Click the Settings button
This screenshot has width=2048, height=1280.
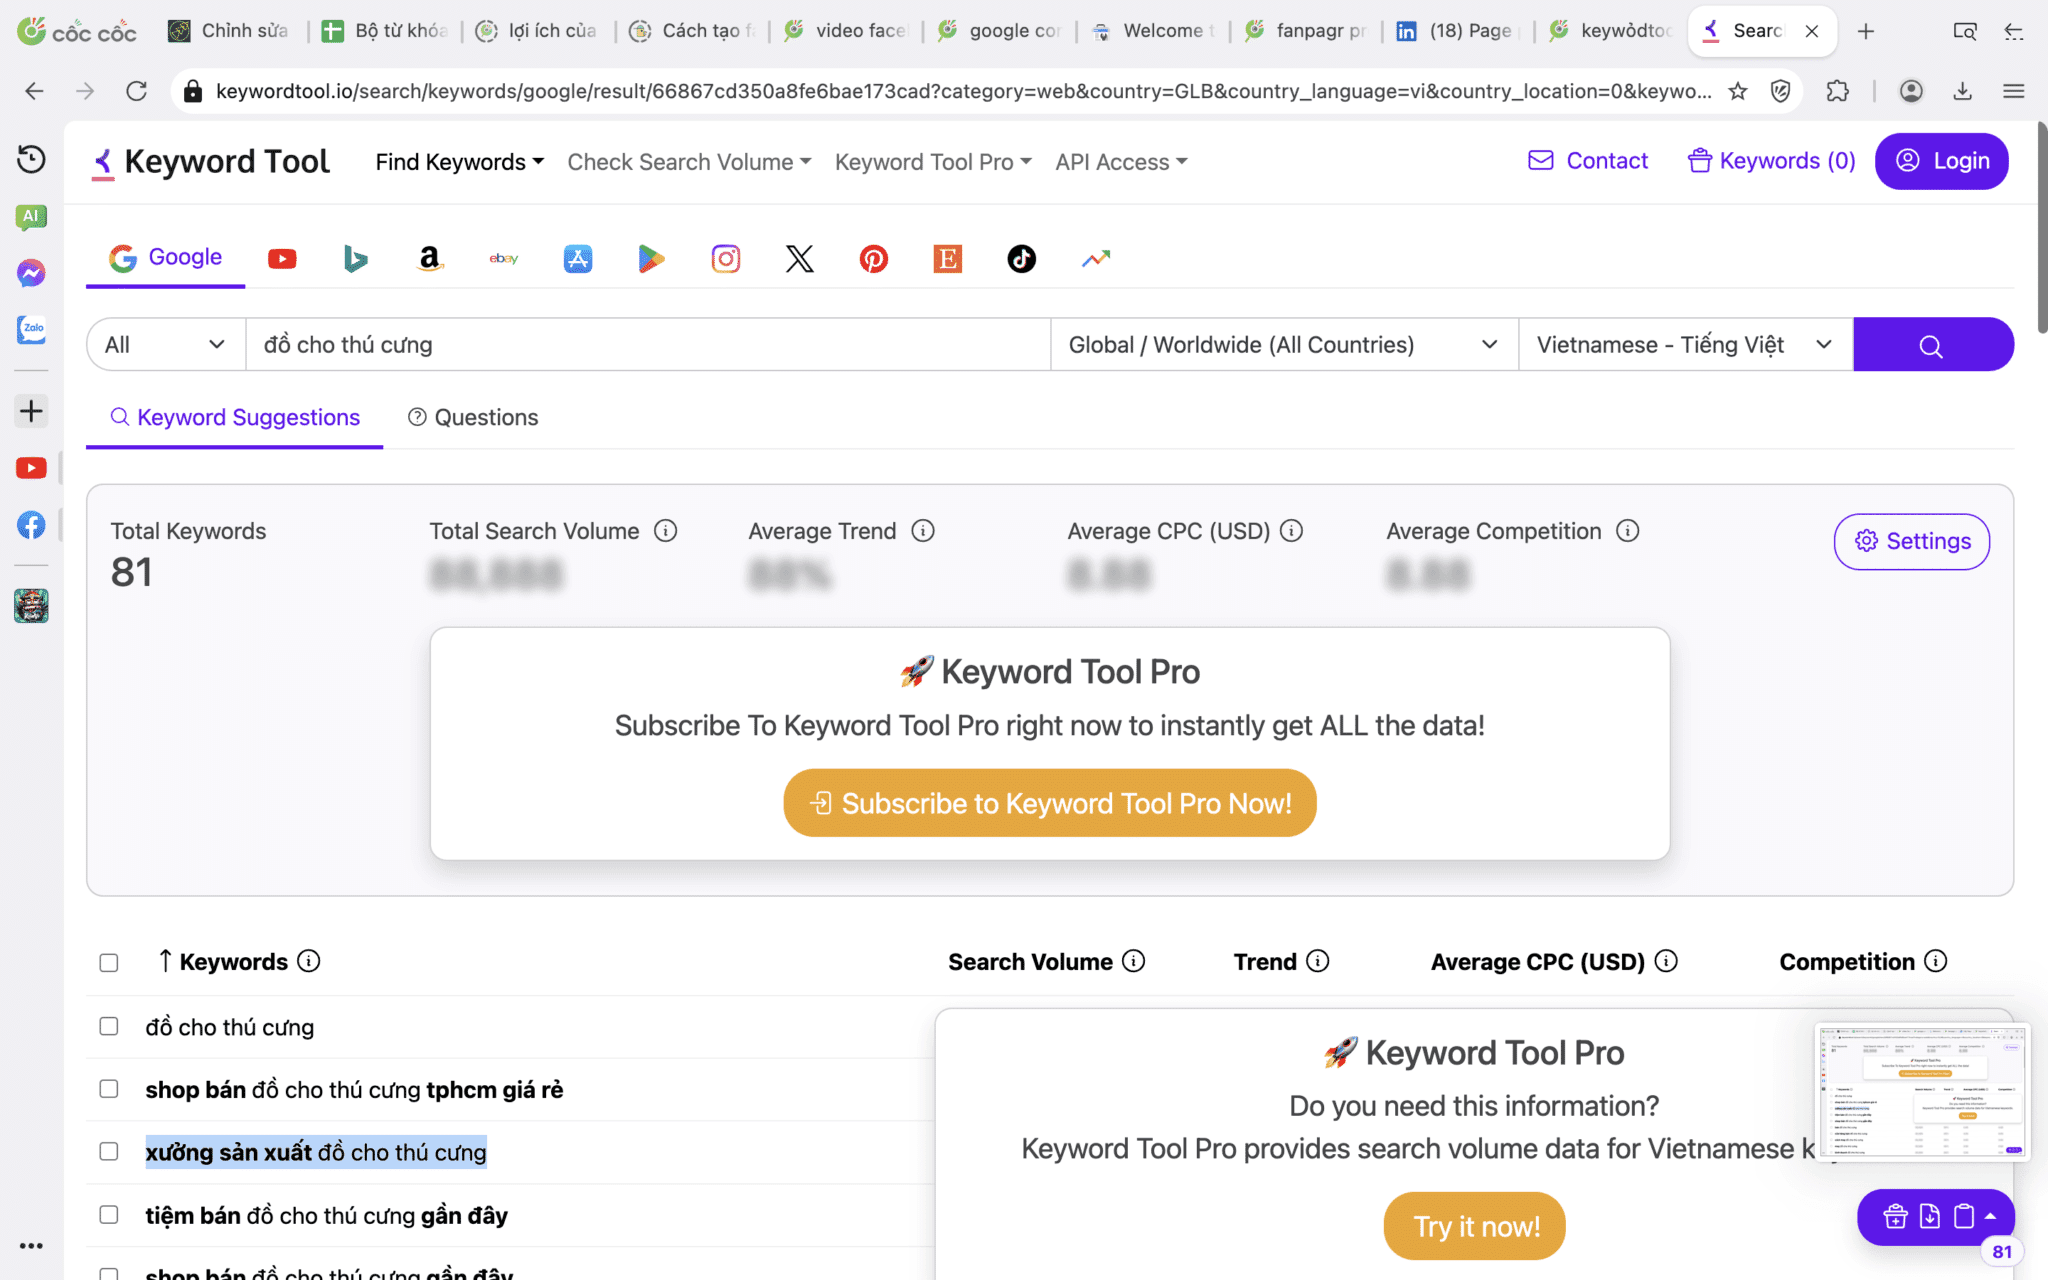coord(1912,541)
